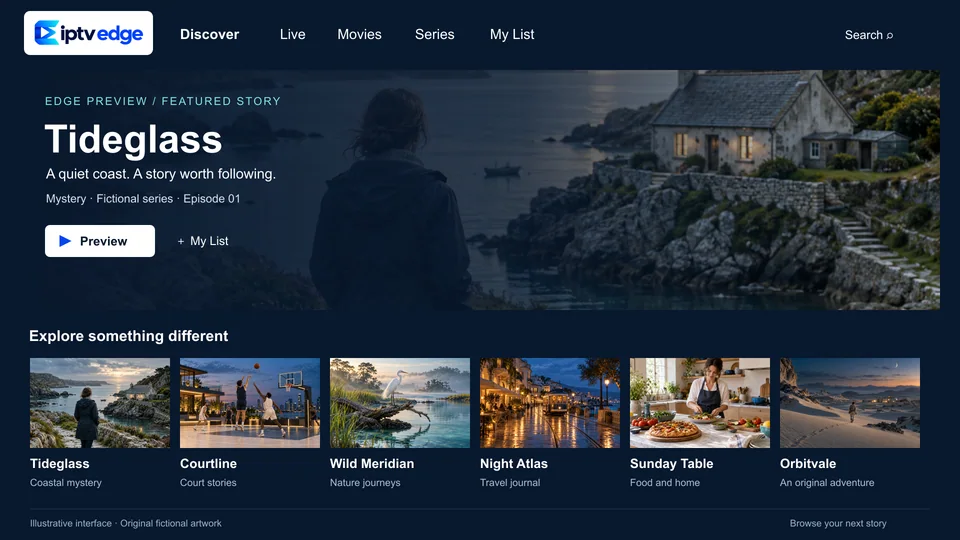Click the 'Mystery · Fictional series · Episode 01' line
960x540 pixels.
pos(143,198)
